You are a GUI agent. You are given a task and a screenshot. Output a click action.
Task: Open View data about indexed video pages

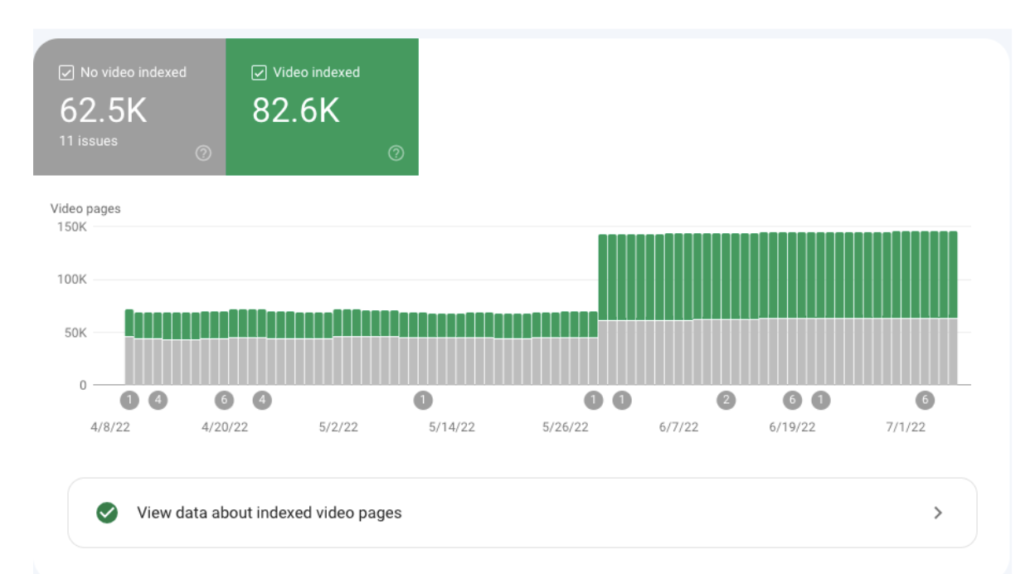click(522, 513)
